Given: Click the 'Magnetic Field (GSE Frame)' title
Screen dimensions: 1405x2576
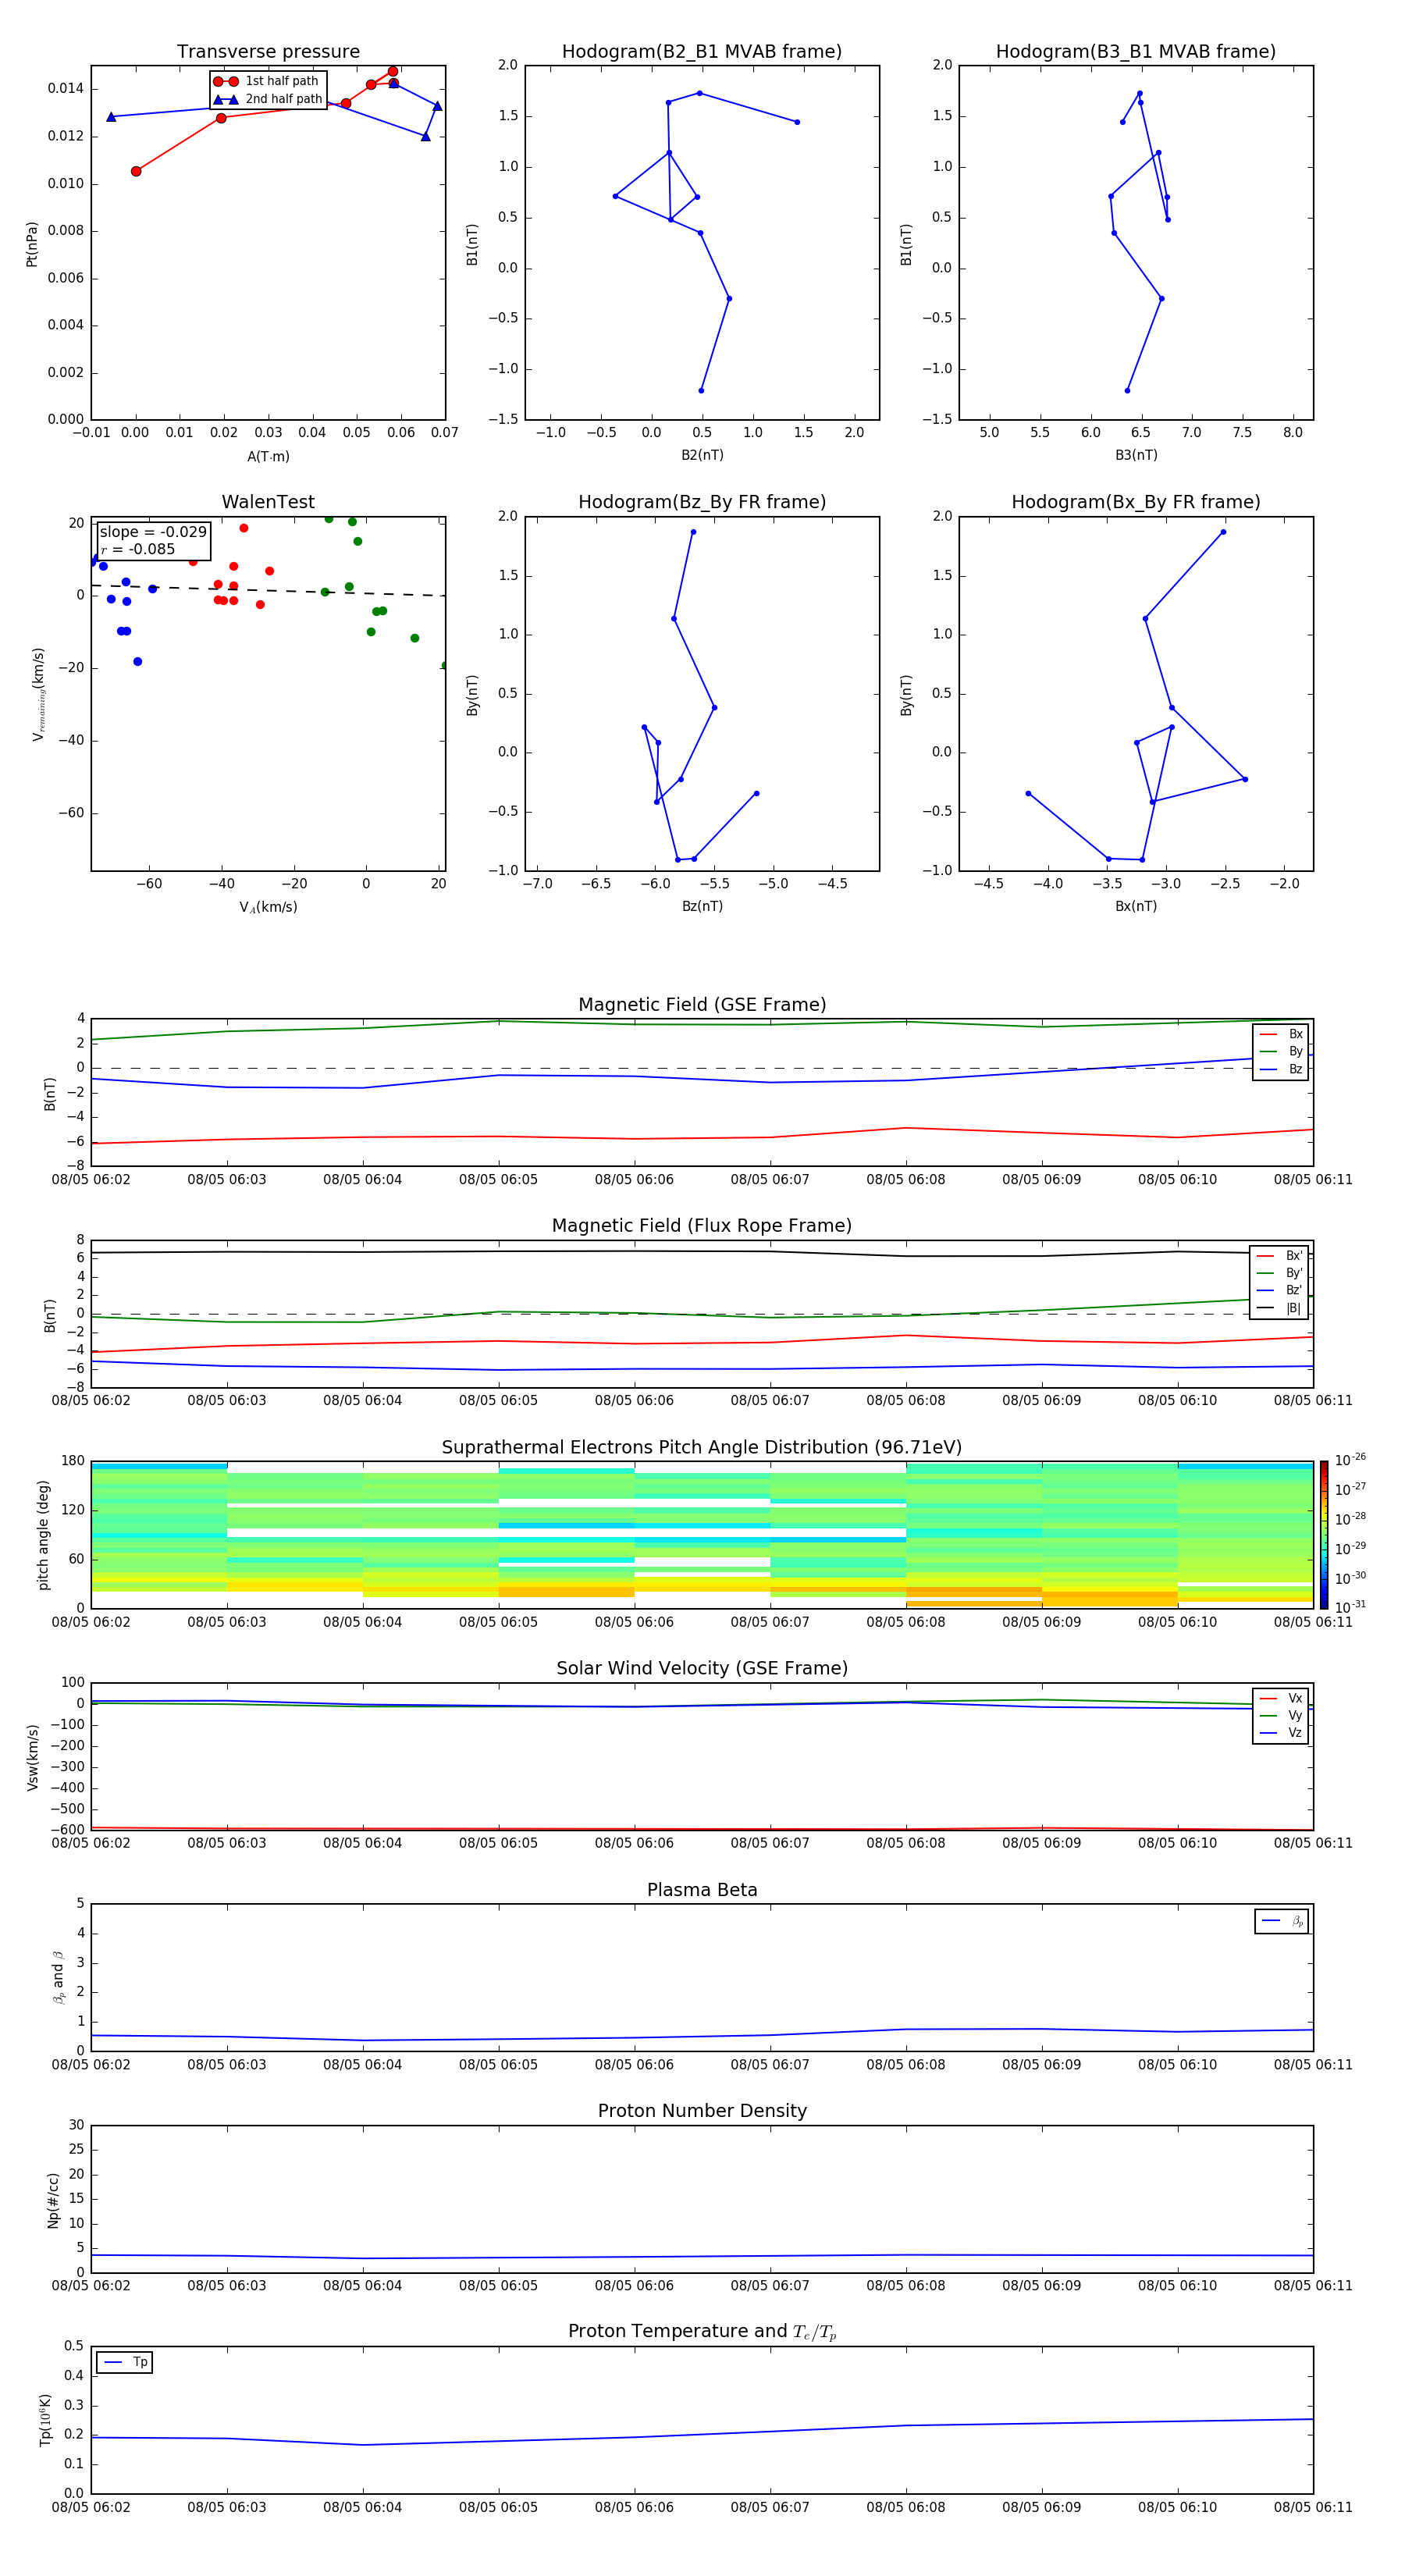Looking at the screenshot, I should (x=702, y=1005).
